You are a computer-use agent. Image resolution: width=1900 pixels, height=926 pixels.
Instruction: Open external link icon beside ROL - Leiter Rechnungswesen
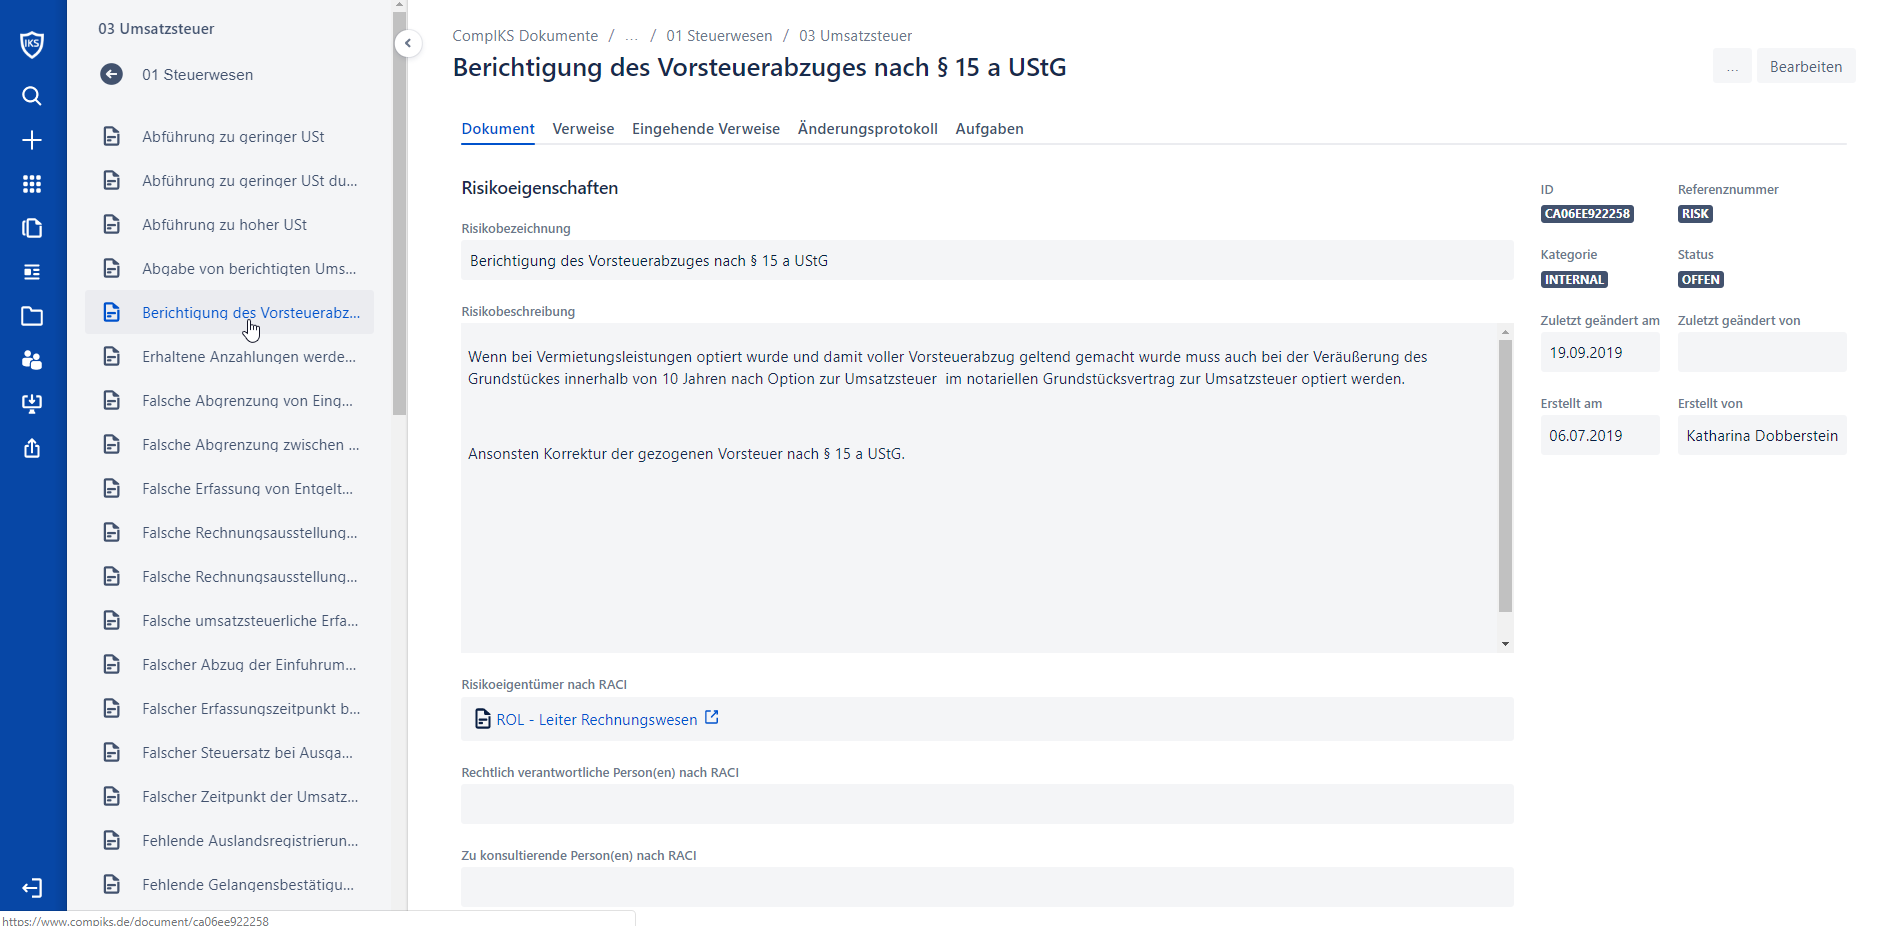tap(712, 718)
